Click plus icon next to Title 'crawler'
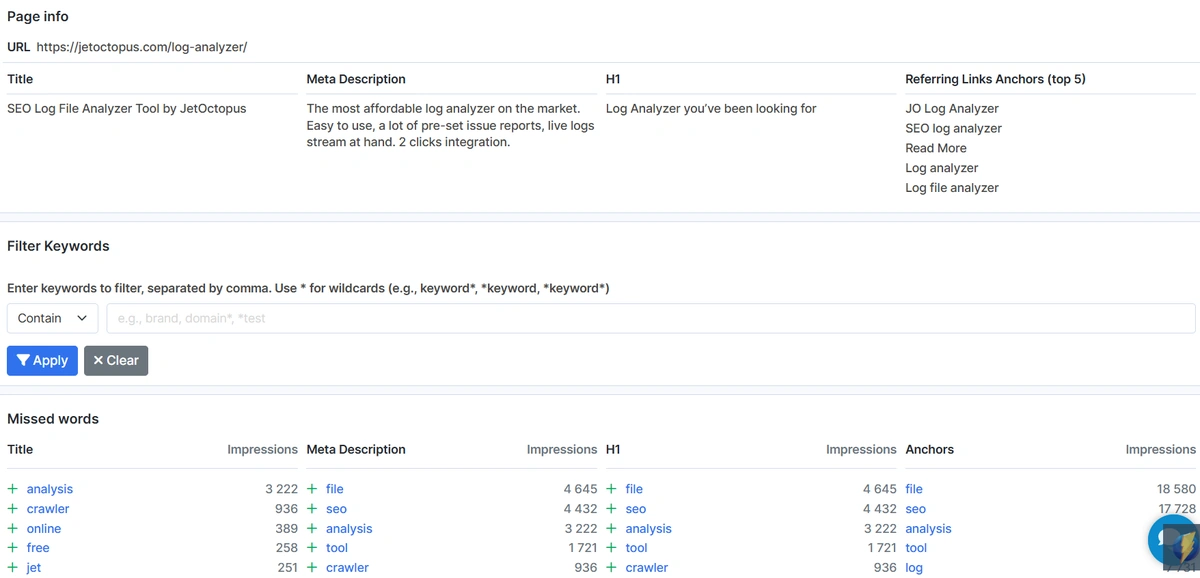Screen dimensions: 1200x578 (x=13, y=509)
